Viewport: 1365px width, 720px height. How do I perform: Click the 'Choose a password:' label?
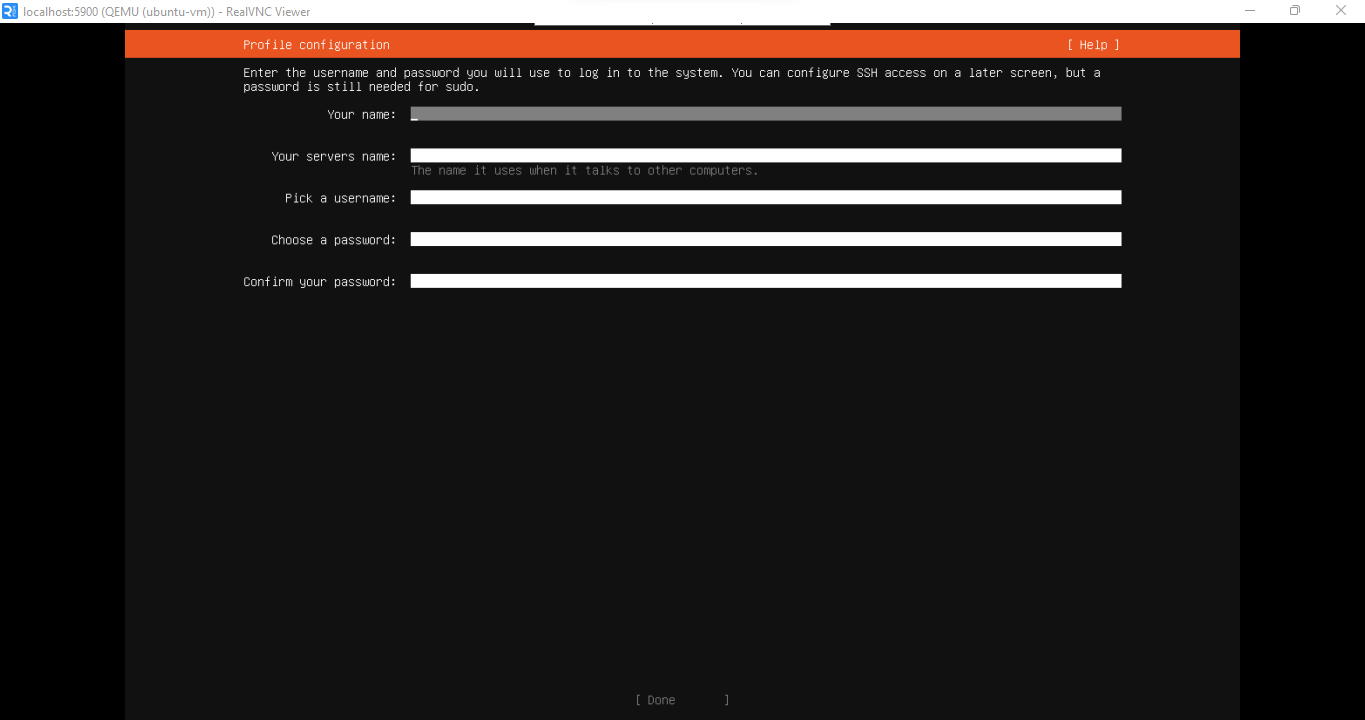coord(334,241)
